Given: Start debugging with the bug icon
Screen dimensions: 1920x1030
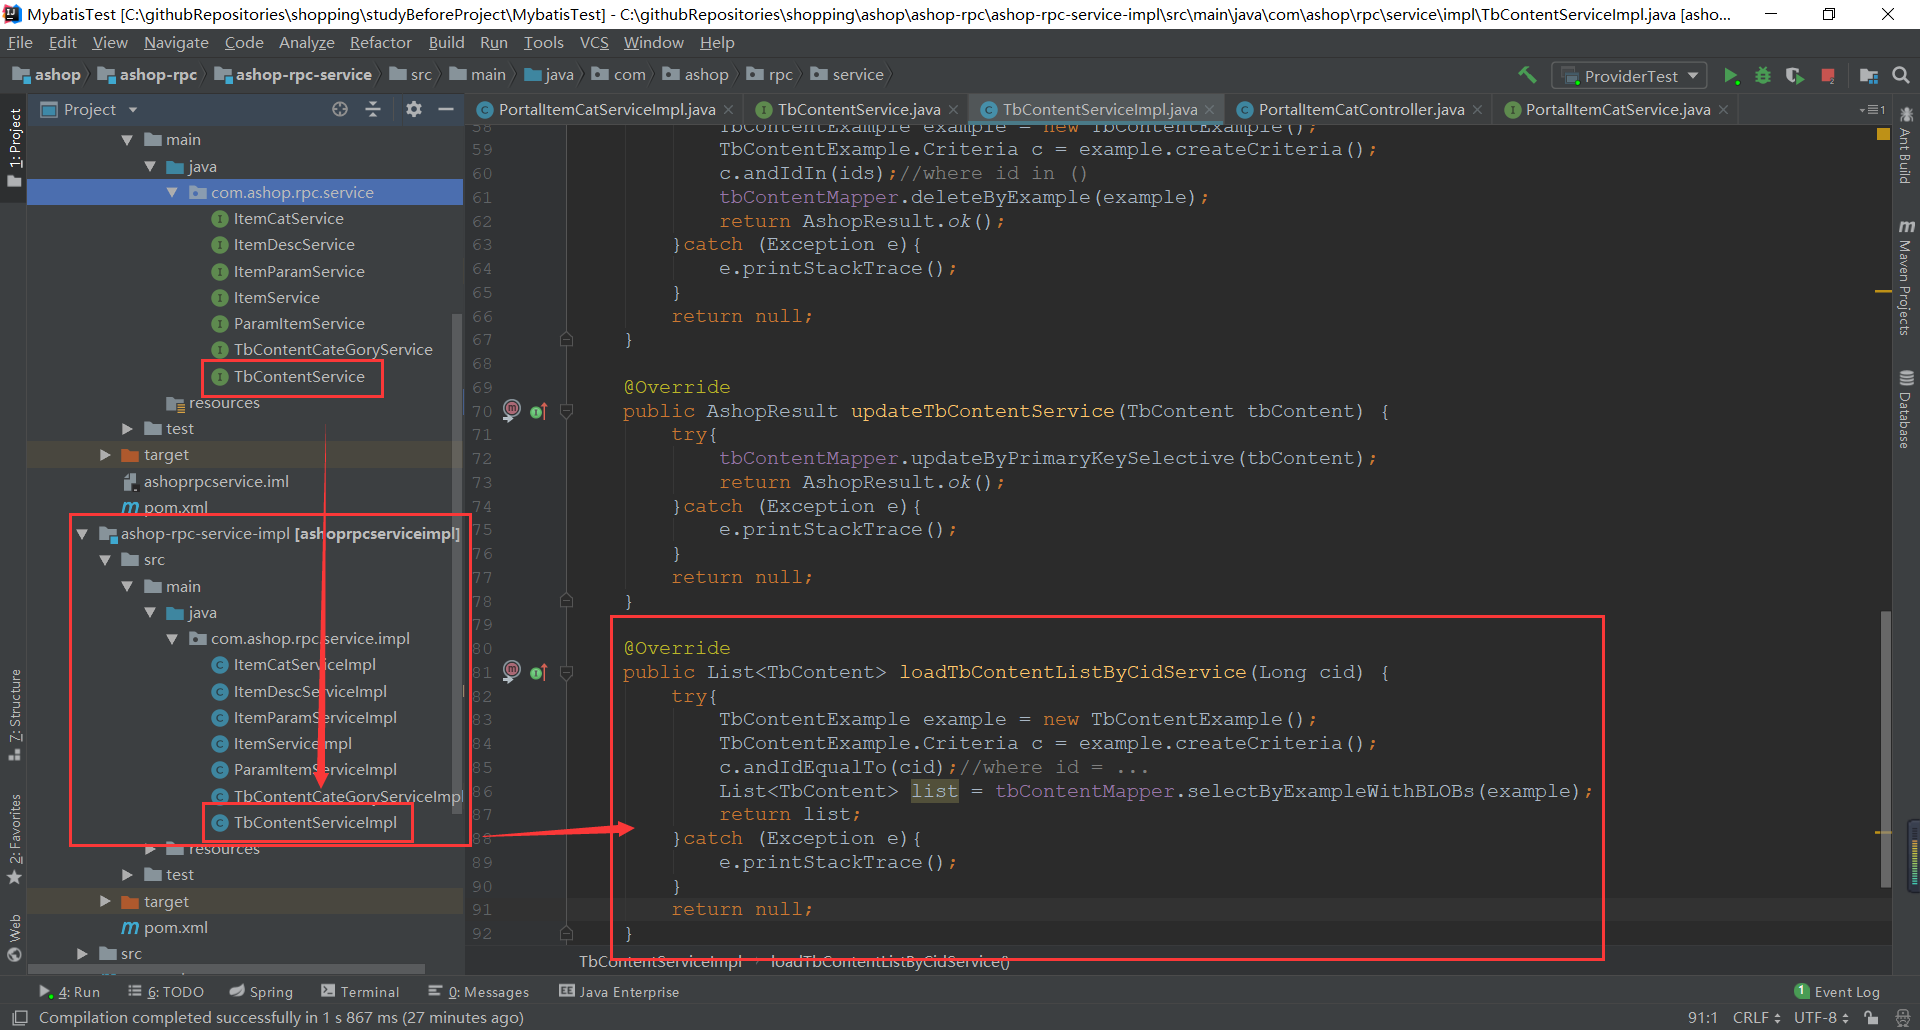Looking at the screenshot, I should [x=1763, y=75].
